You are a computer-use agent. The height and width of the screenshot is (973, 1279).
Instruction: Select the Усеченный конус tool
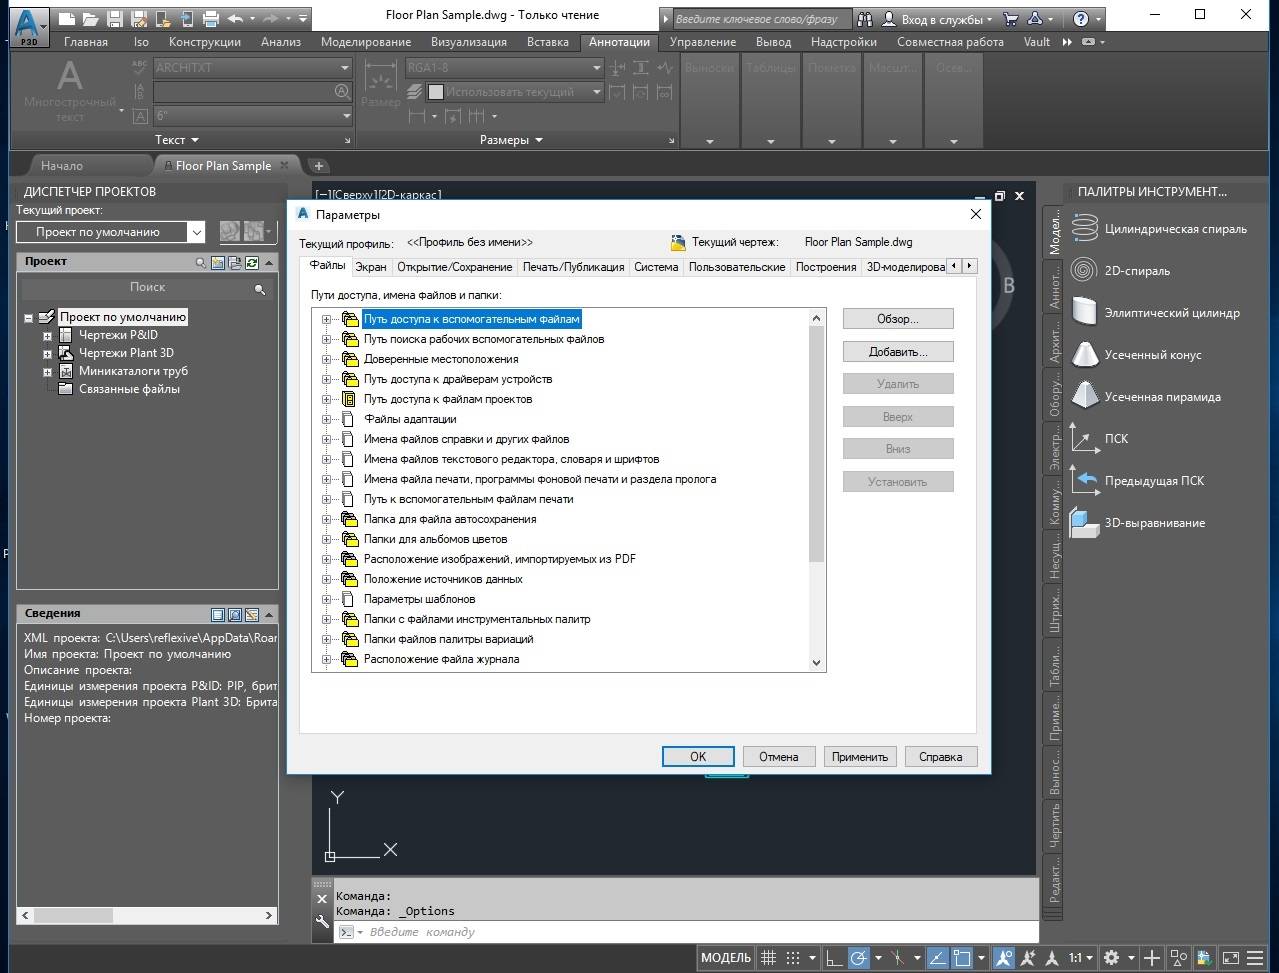1136,355
